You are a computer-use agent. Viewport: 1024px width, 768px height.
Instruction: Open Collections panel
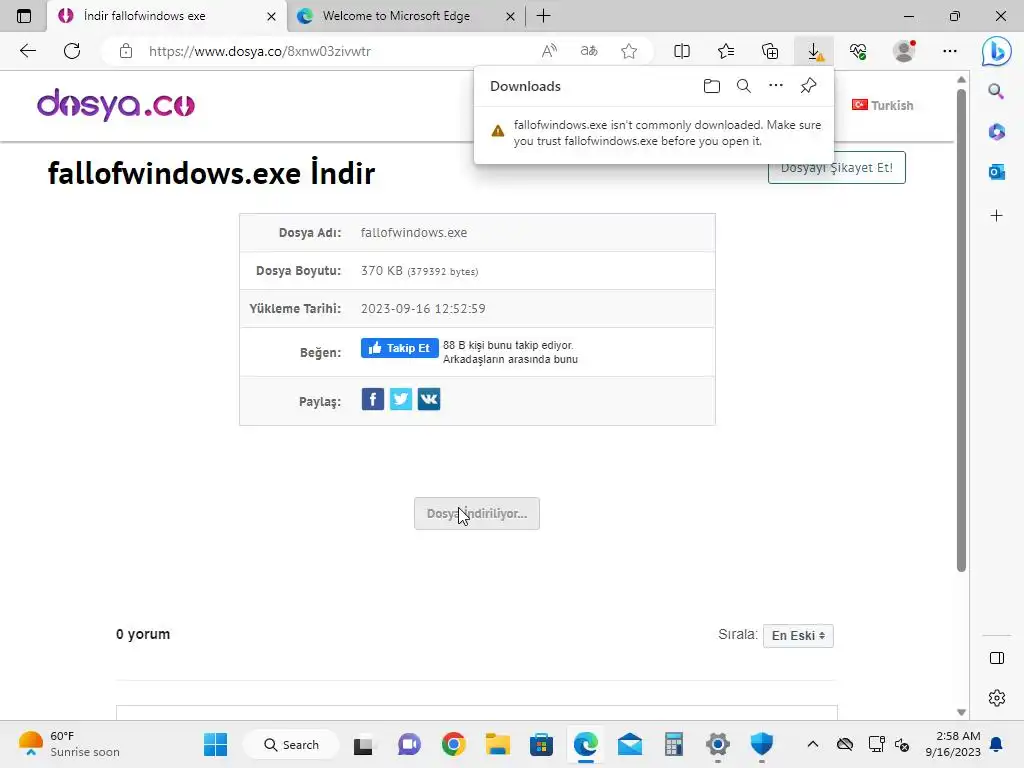770,51
